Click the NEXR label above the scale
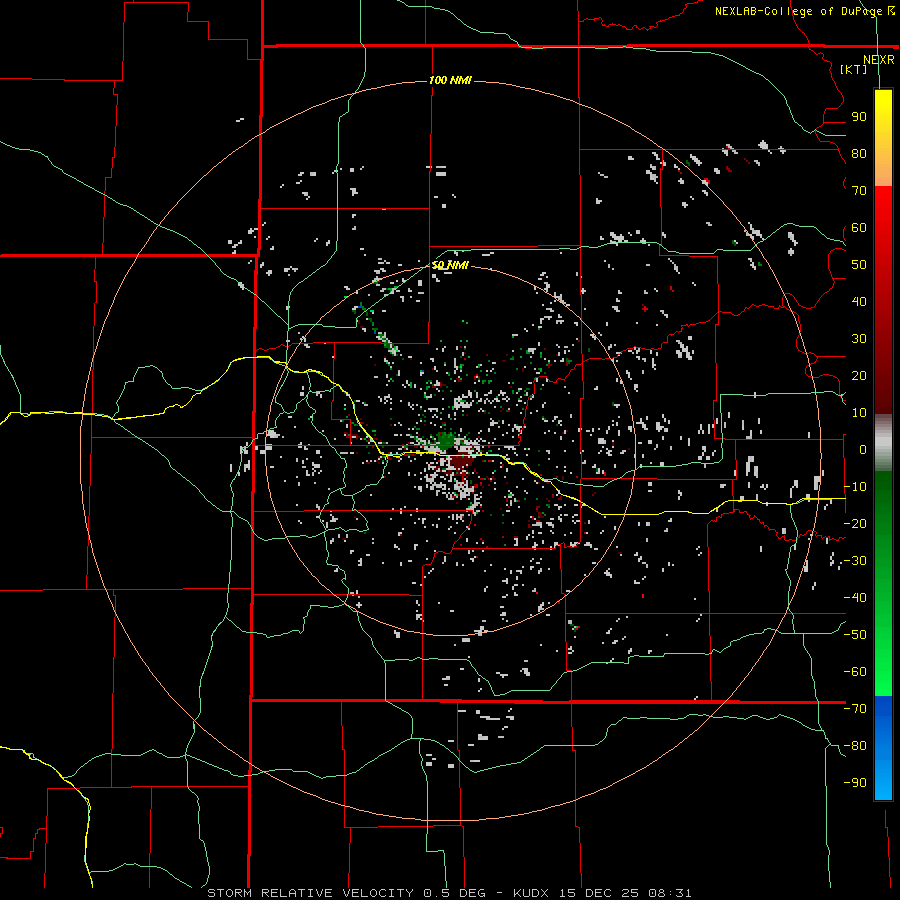This screenshot has width=900, height=900. (879, 60)
